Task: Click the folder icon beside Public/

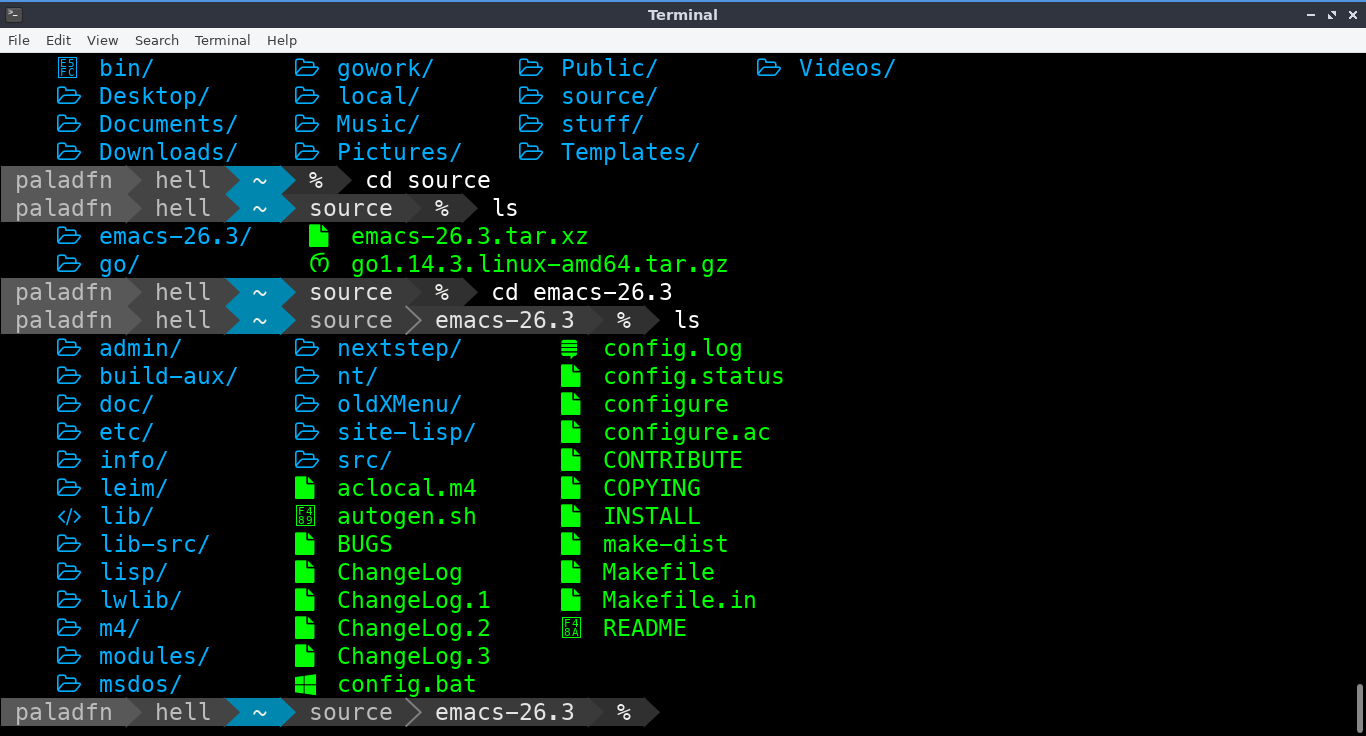Action: [531, 68]
